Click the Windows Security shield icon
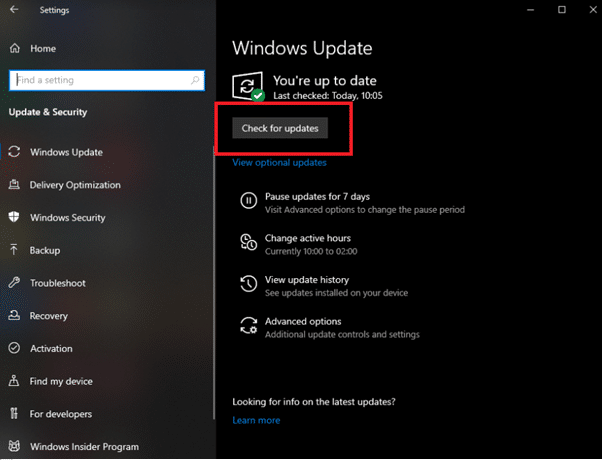The image size is (602, 460). pos(14,217)
